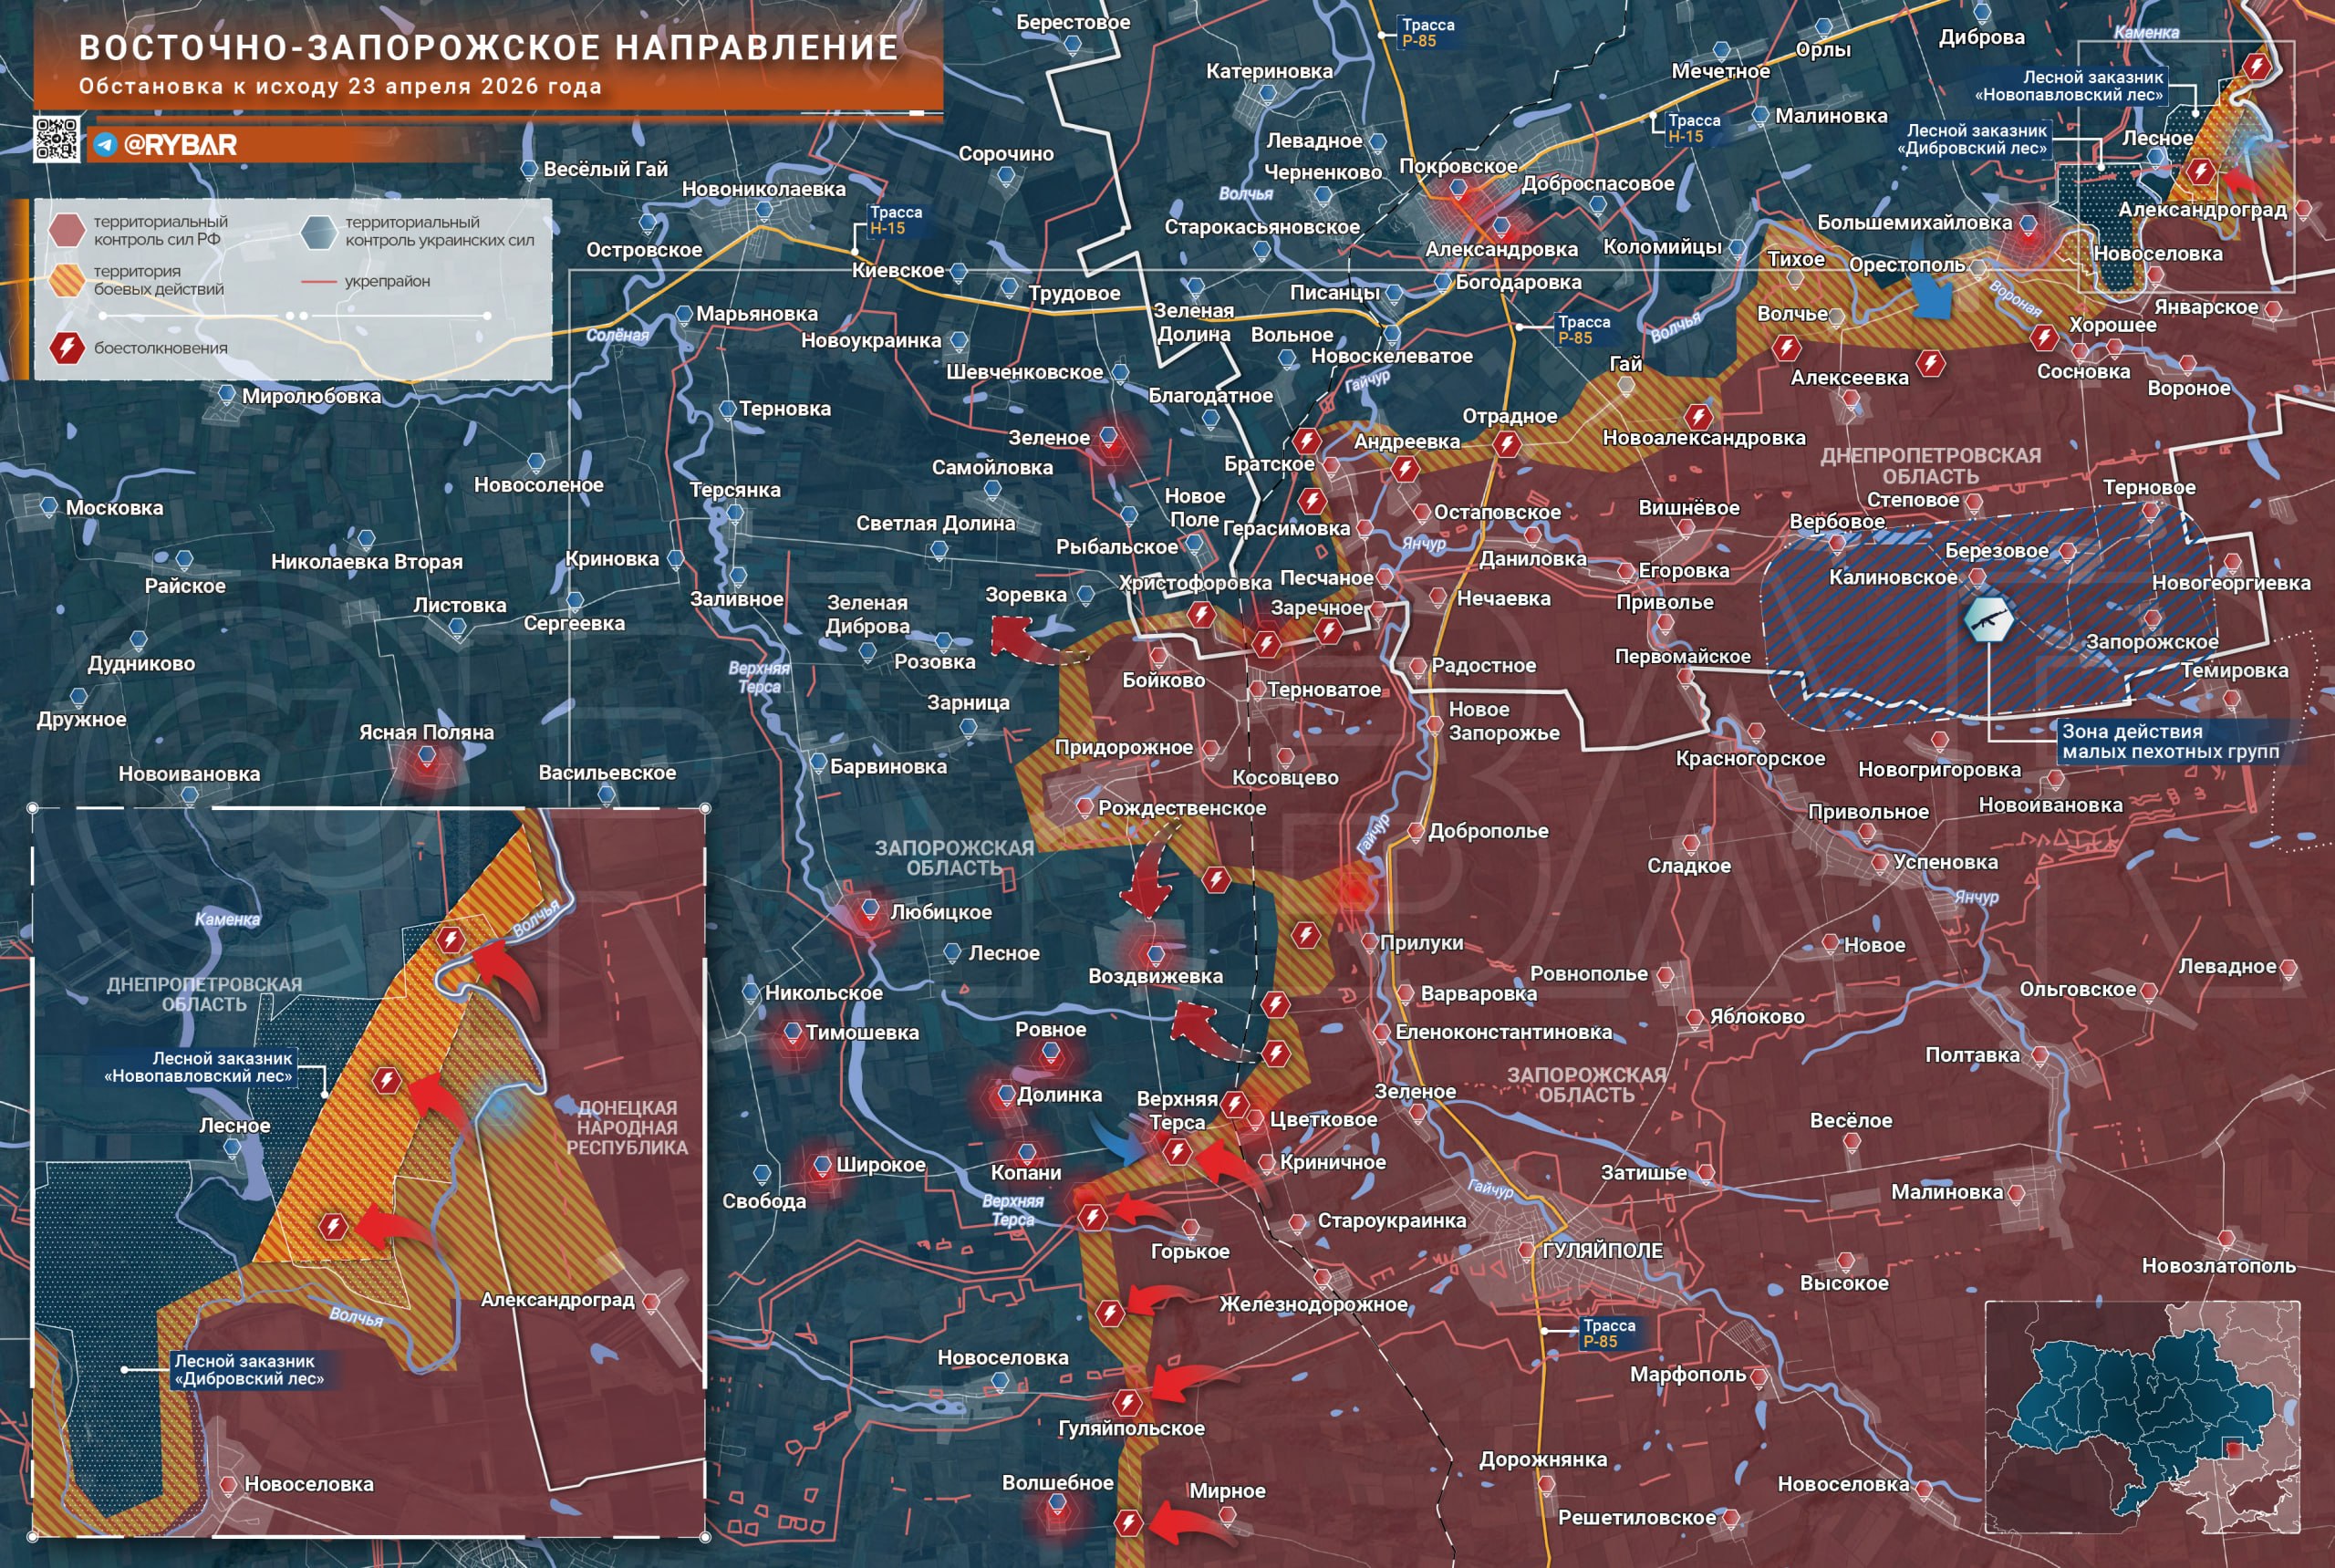Click the Зона действия малых пехотных групп label
Viewport: 2335px width, 1568px height.
click(x=2170, y=741)
